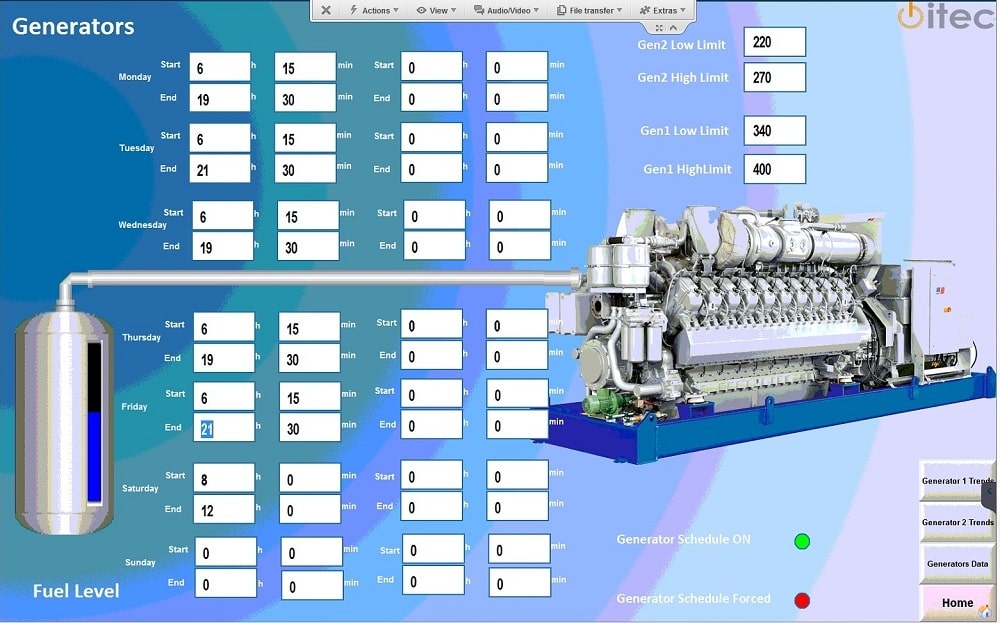The height and width of the screenshot is (623, 1000).
Task: Open Generator 2 Trends page
Action: click(x=956, y=522)
